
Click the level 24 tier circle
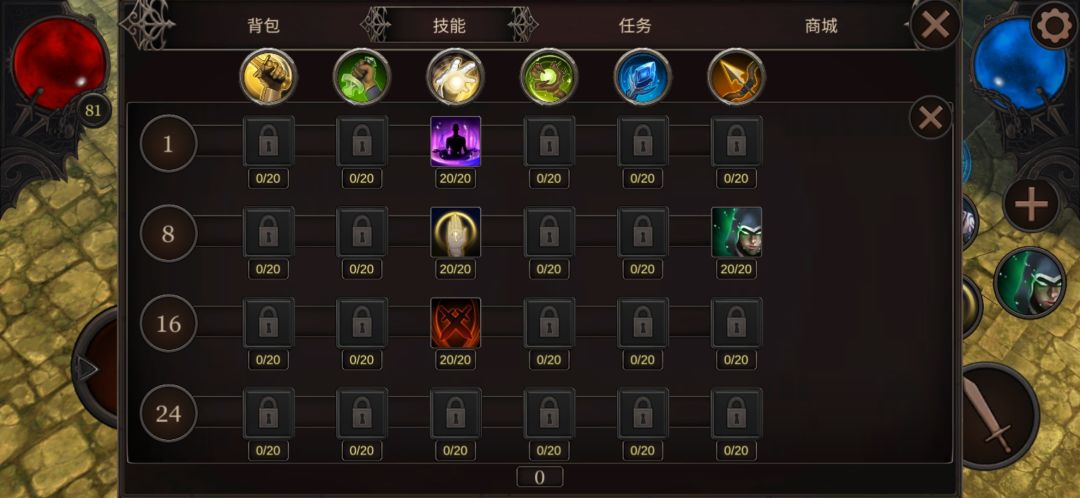(x=169, y=413)
